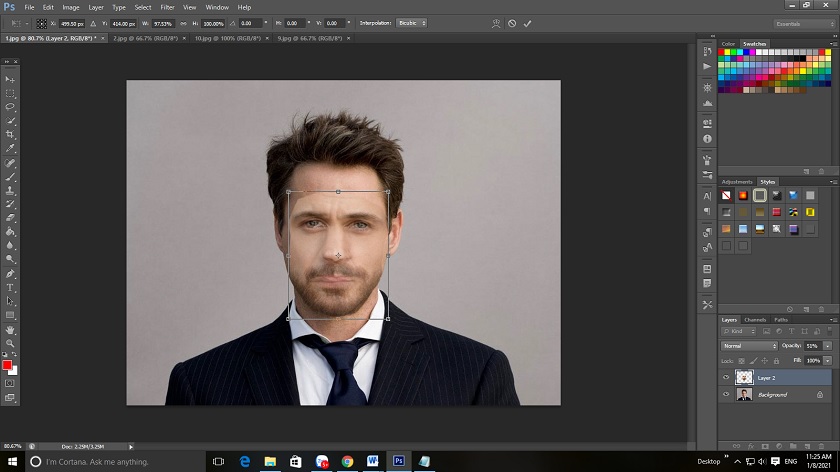Select the Rectangular Marquee tool
The image size is (840, 472).
[10, 93]
